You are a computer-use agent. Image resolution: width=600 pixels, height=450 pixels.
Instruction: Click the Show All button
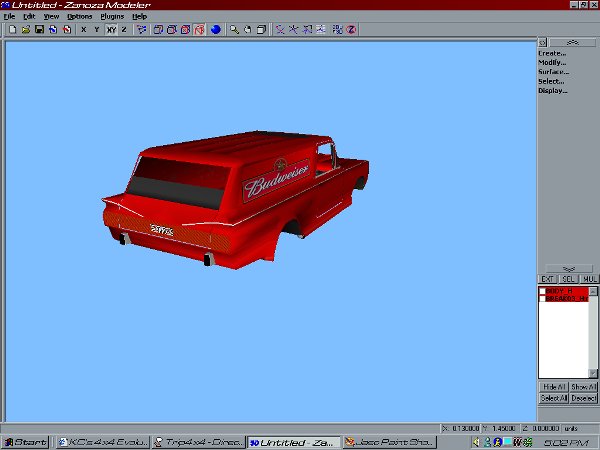(583, 387)
